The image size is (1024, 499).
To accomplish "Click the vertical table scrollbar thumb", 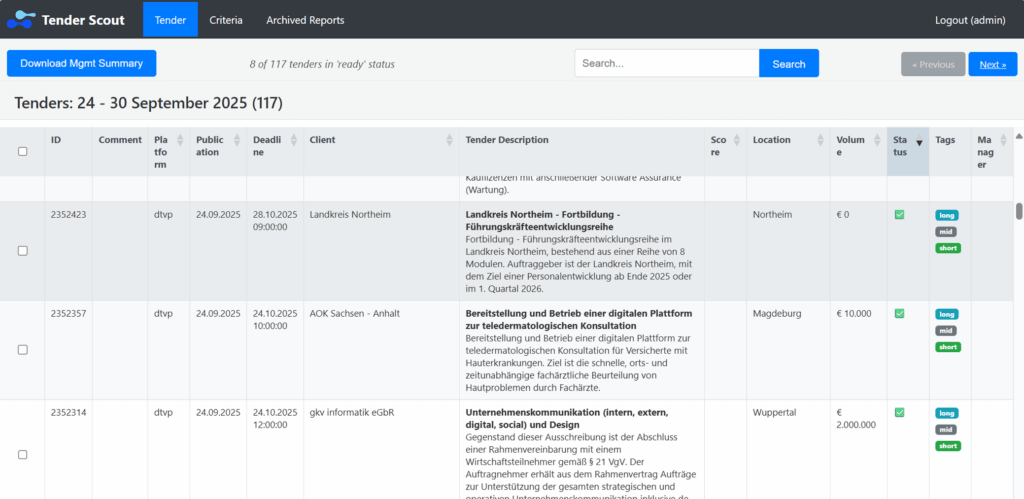I will (x=1019, y=211).
